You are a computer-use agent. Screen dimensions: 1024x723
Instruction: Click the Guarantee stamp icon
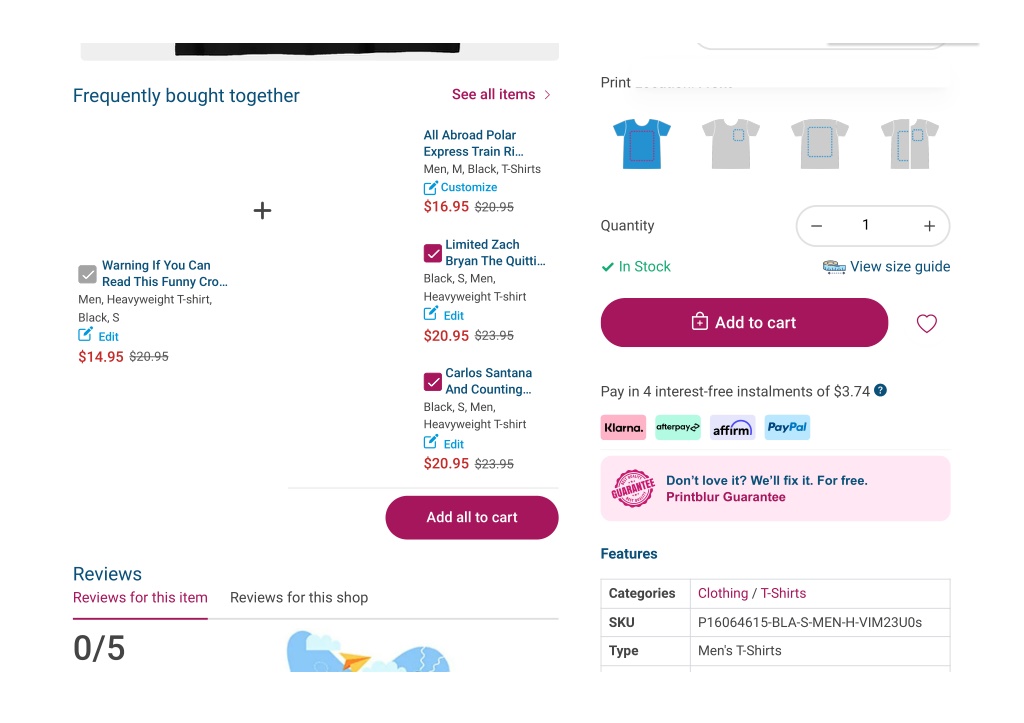click(x=632, y=489)
